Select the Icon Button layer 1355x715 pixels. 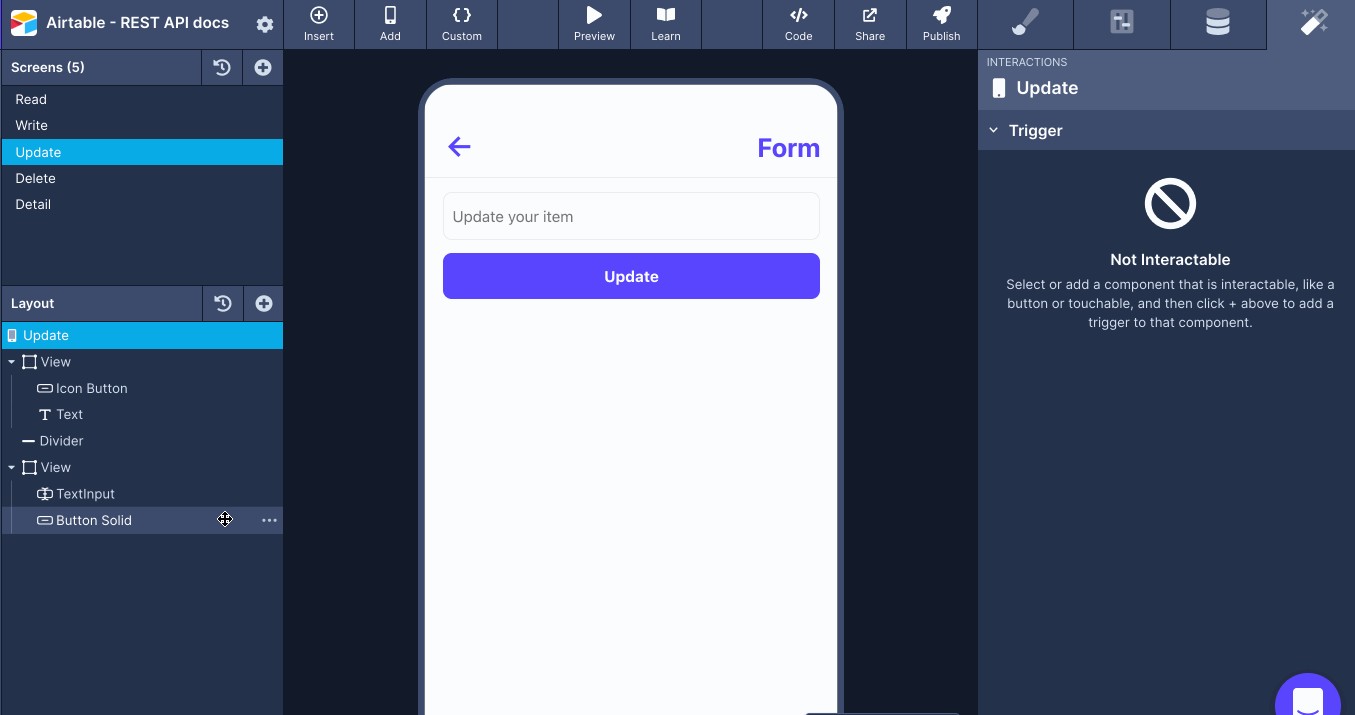pyautogui.click(x=142, y=388)
